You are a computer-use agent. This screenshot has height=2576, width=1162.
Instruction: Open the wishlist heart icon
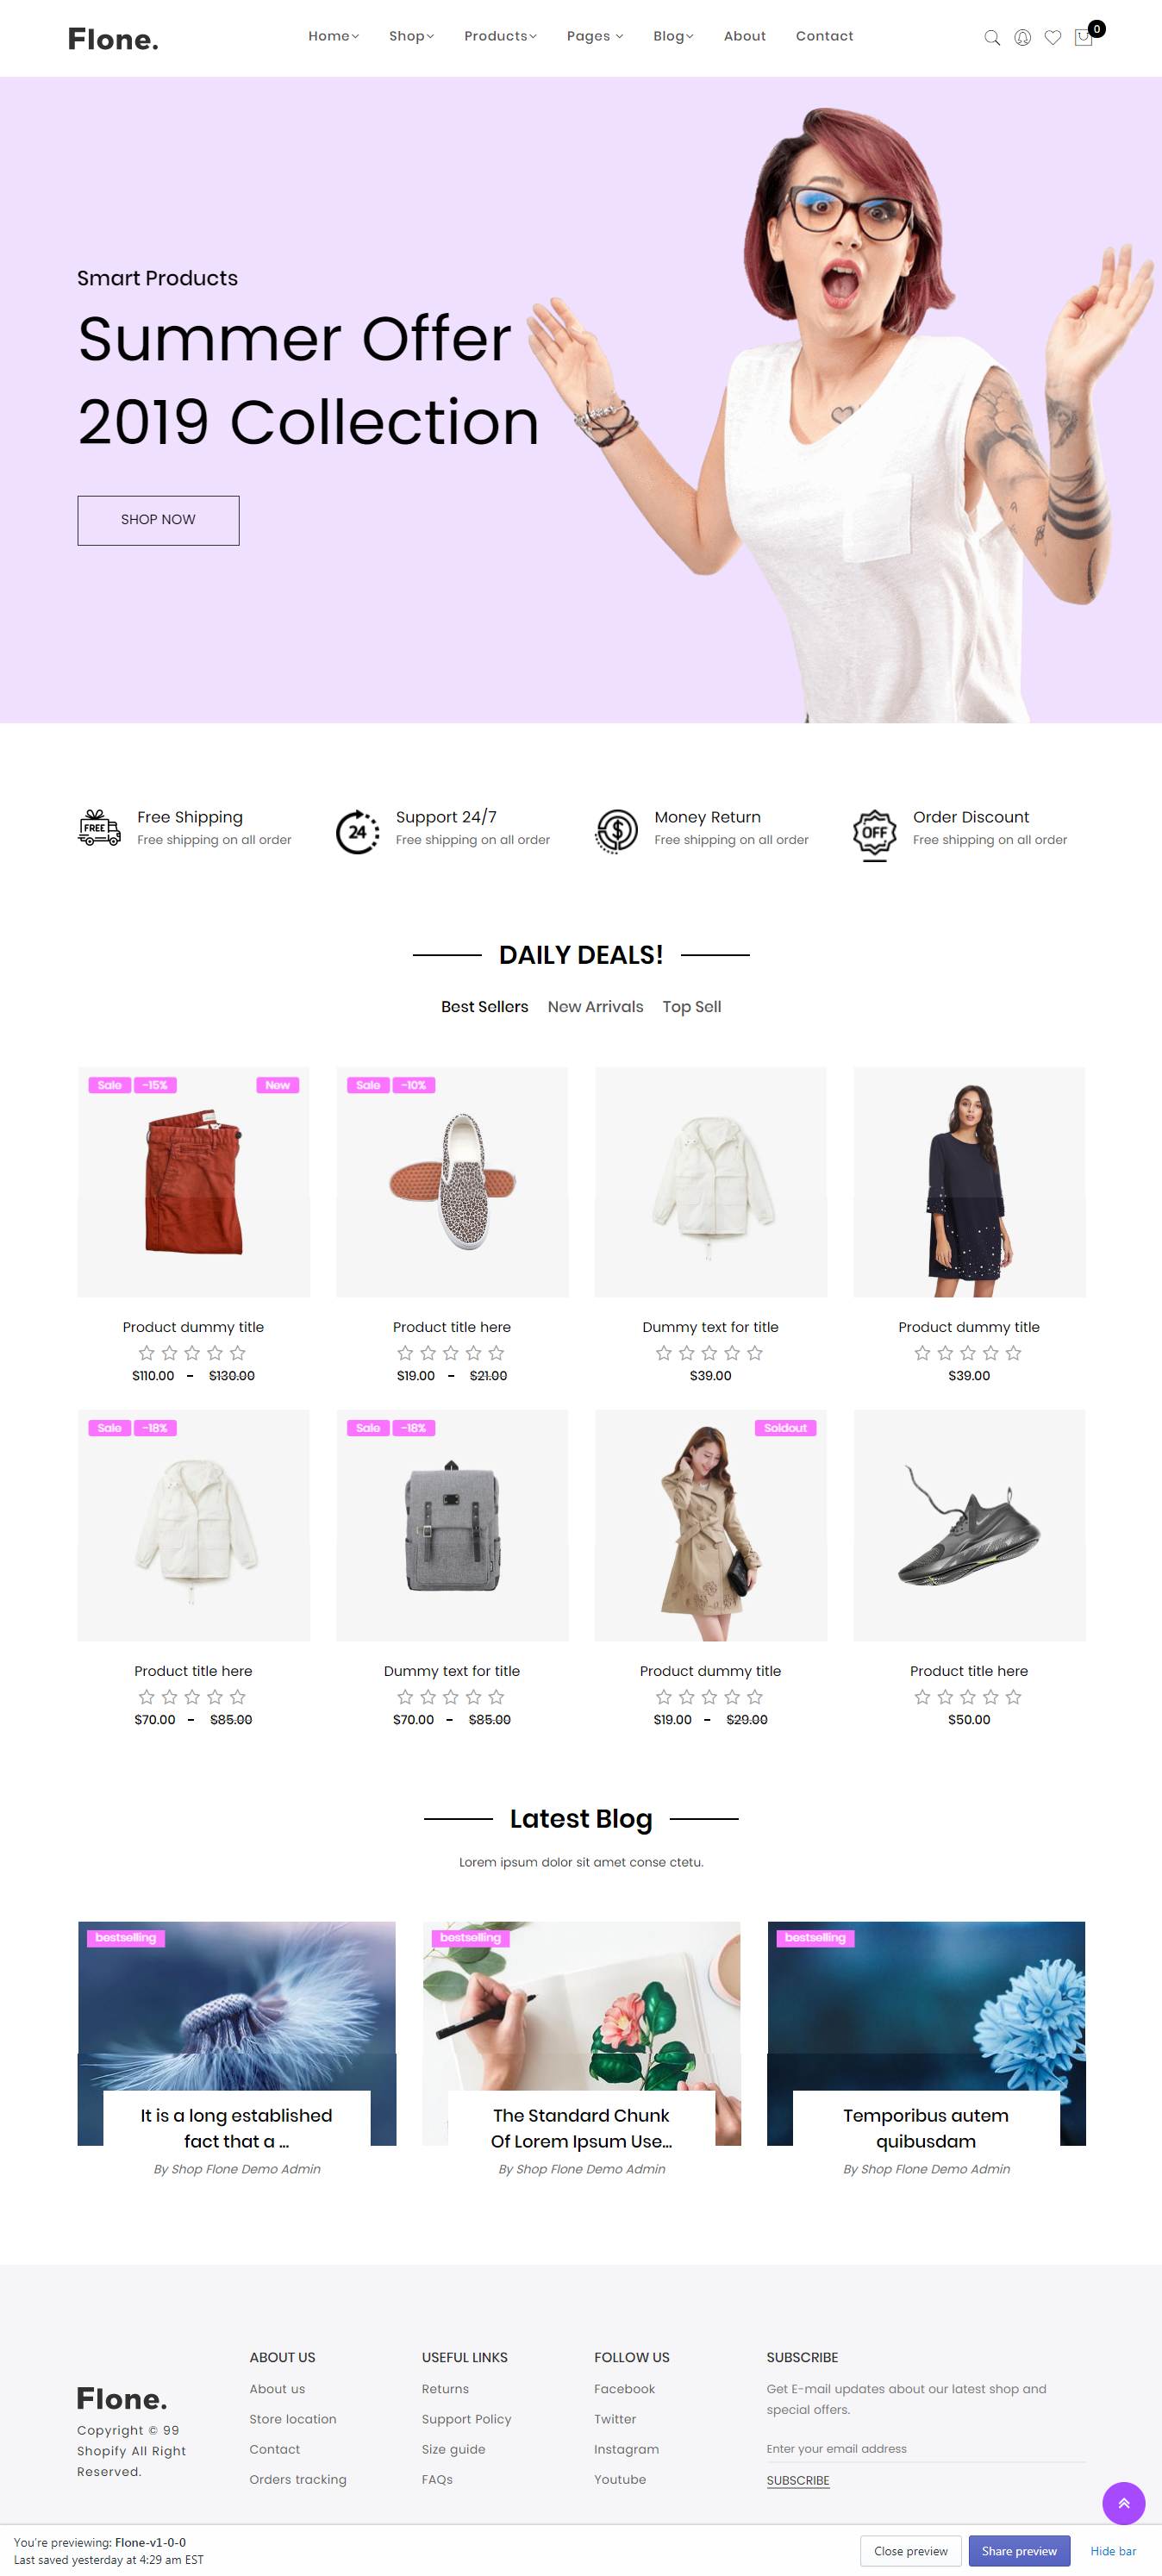(1052, 37)
